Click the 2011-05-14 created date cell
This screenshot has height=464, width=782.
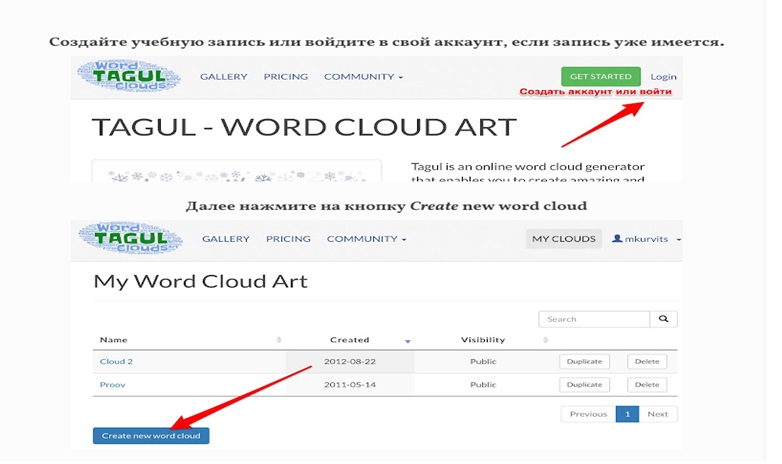(350, 385)
